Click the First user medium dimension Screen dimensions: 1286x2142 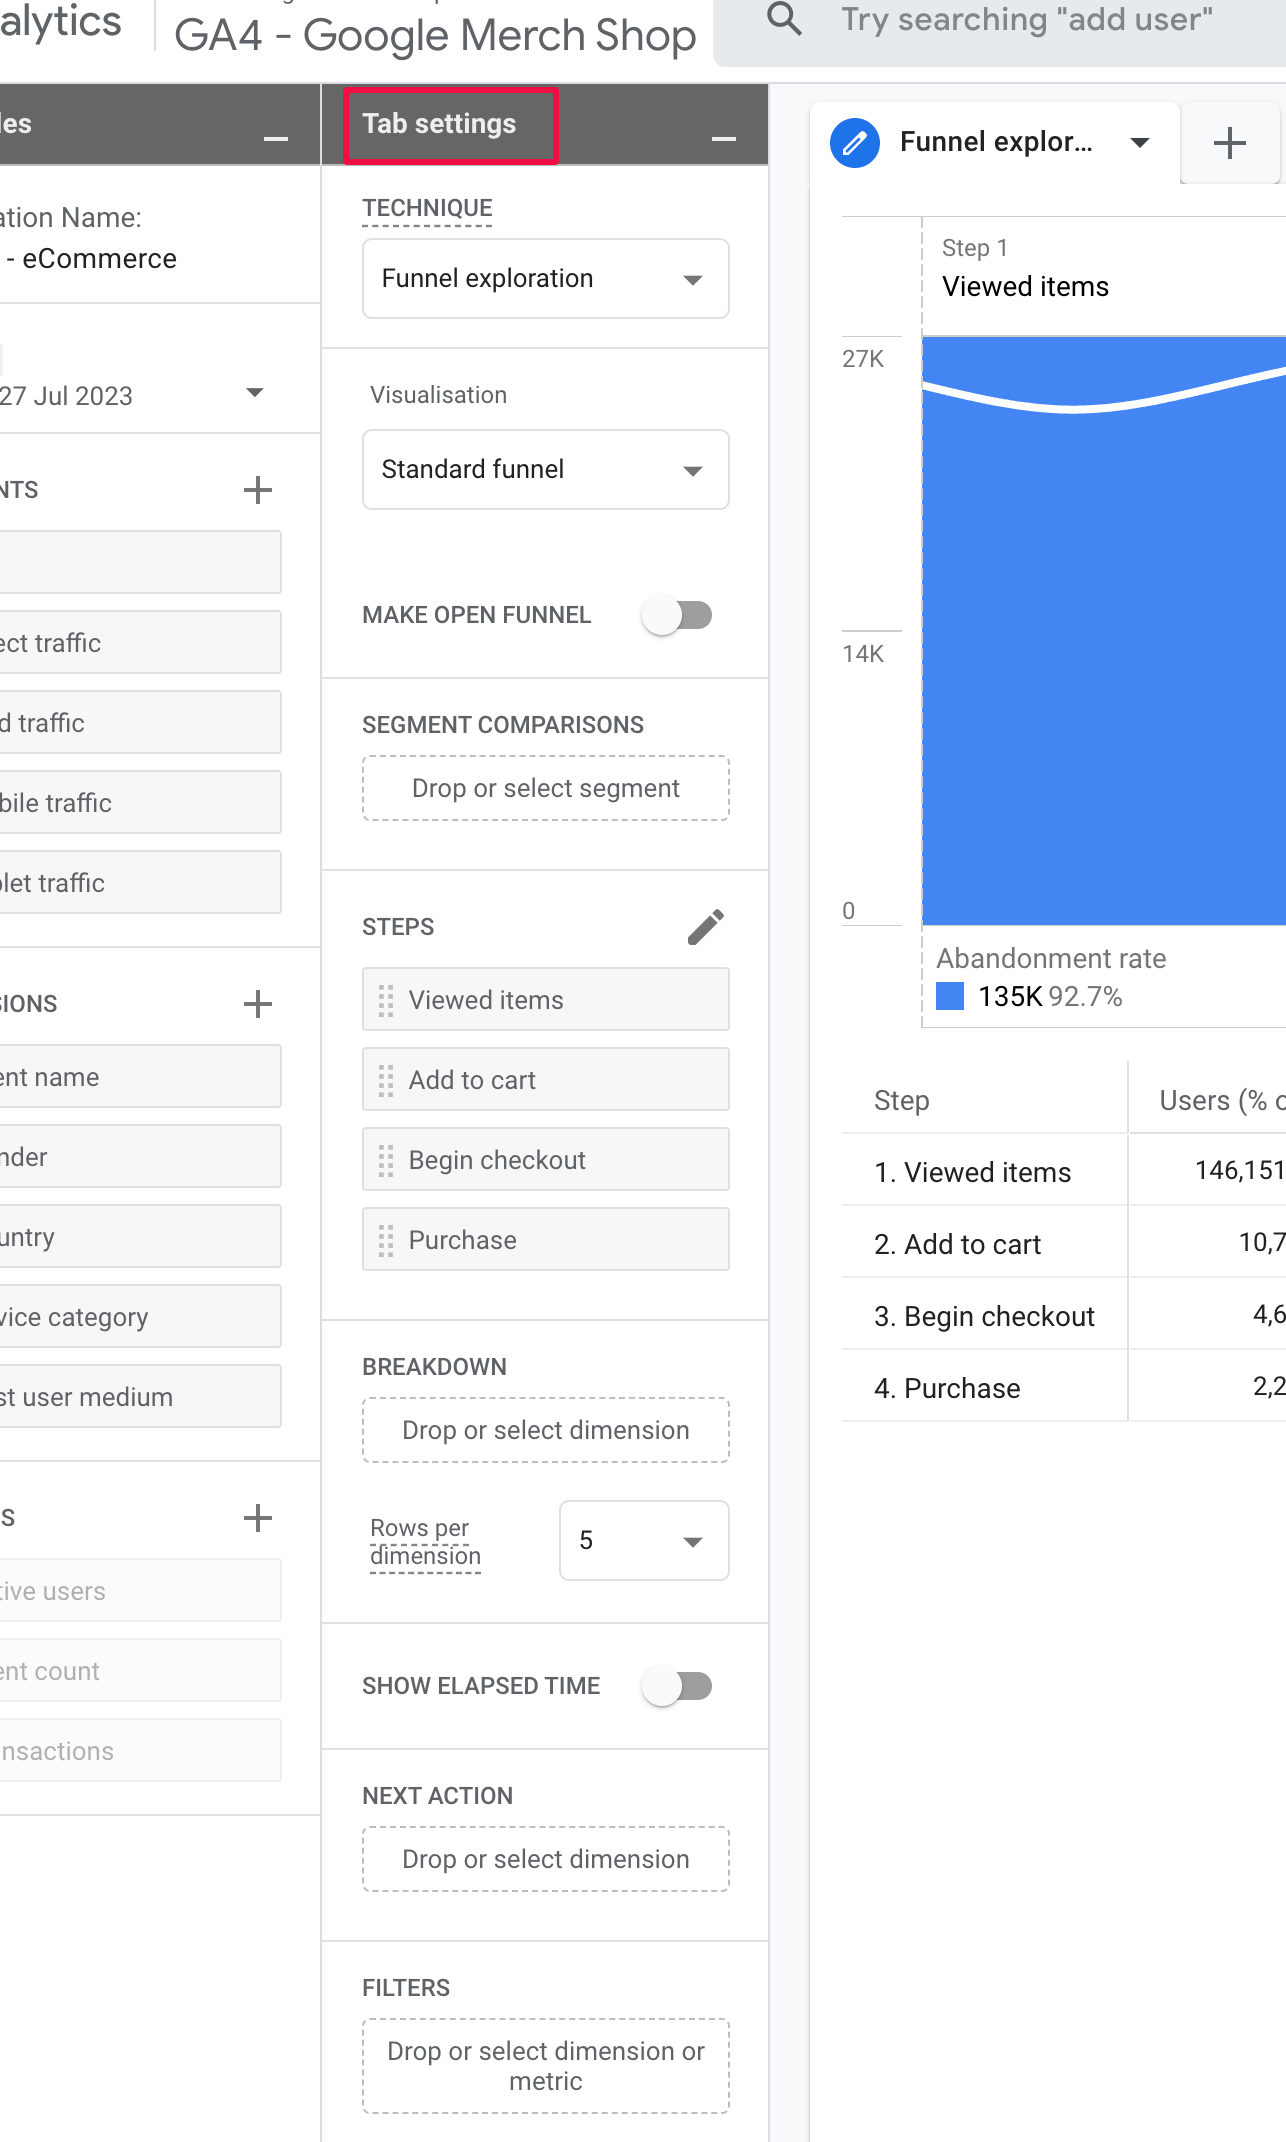point(140,1396)
